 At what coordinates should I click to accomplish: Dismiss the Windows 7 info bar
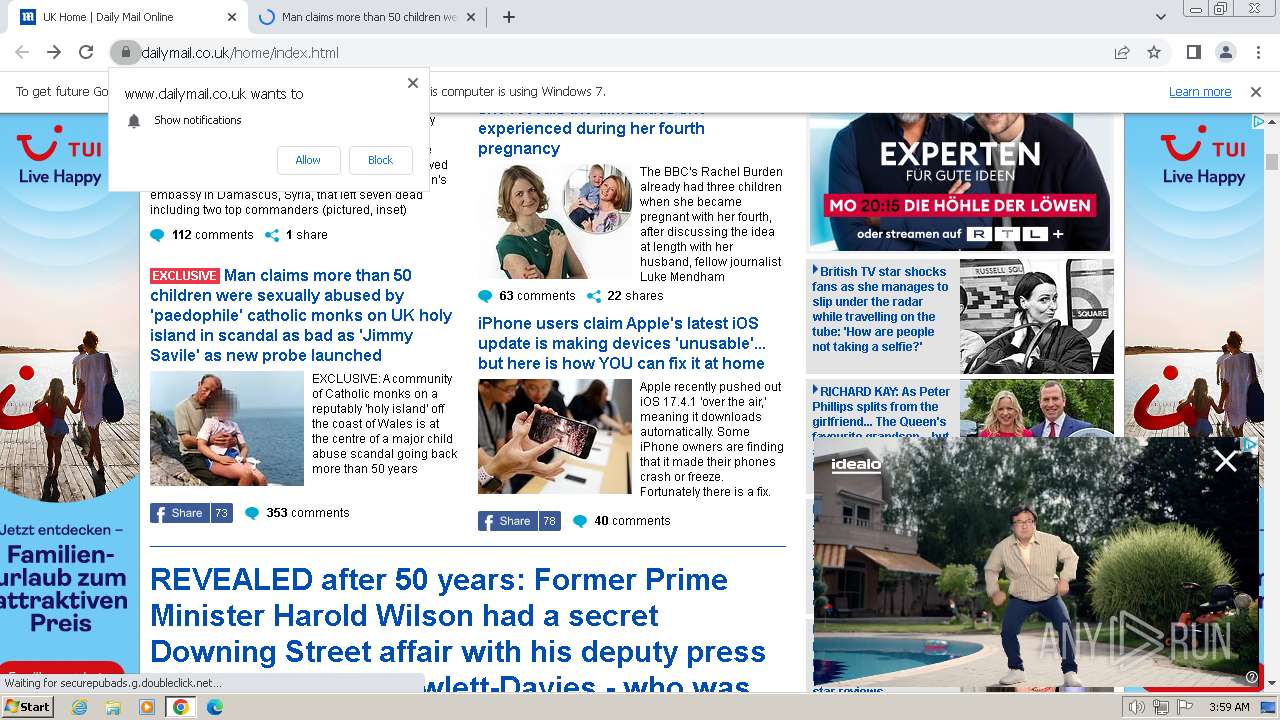(x=1256, y=91)
